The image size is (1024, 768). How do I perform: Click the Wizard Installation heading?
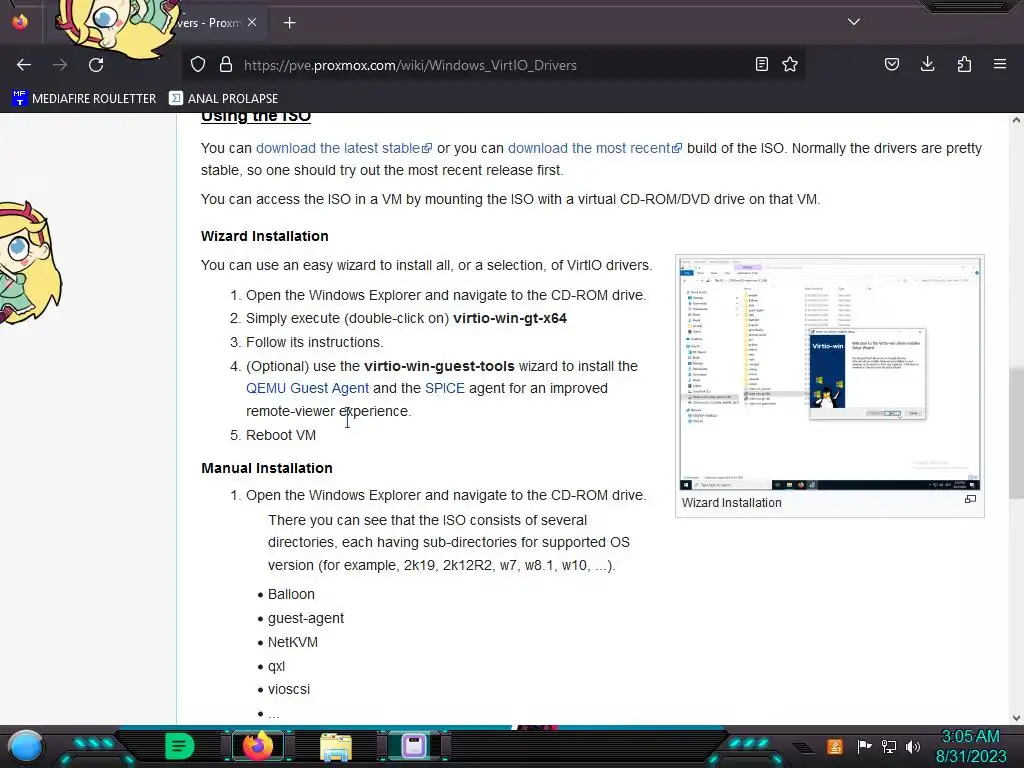tap(264, 236)
